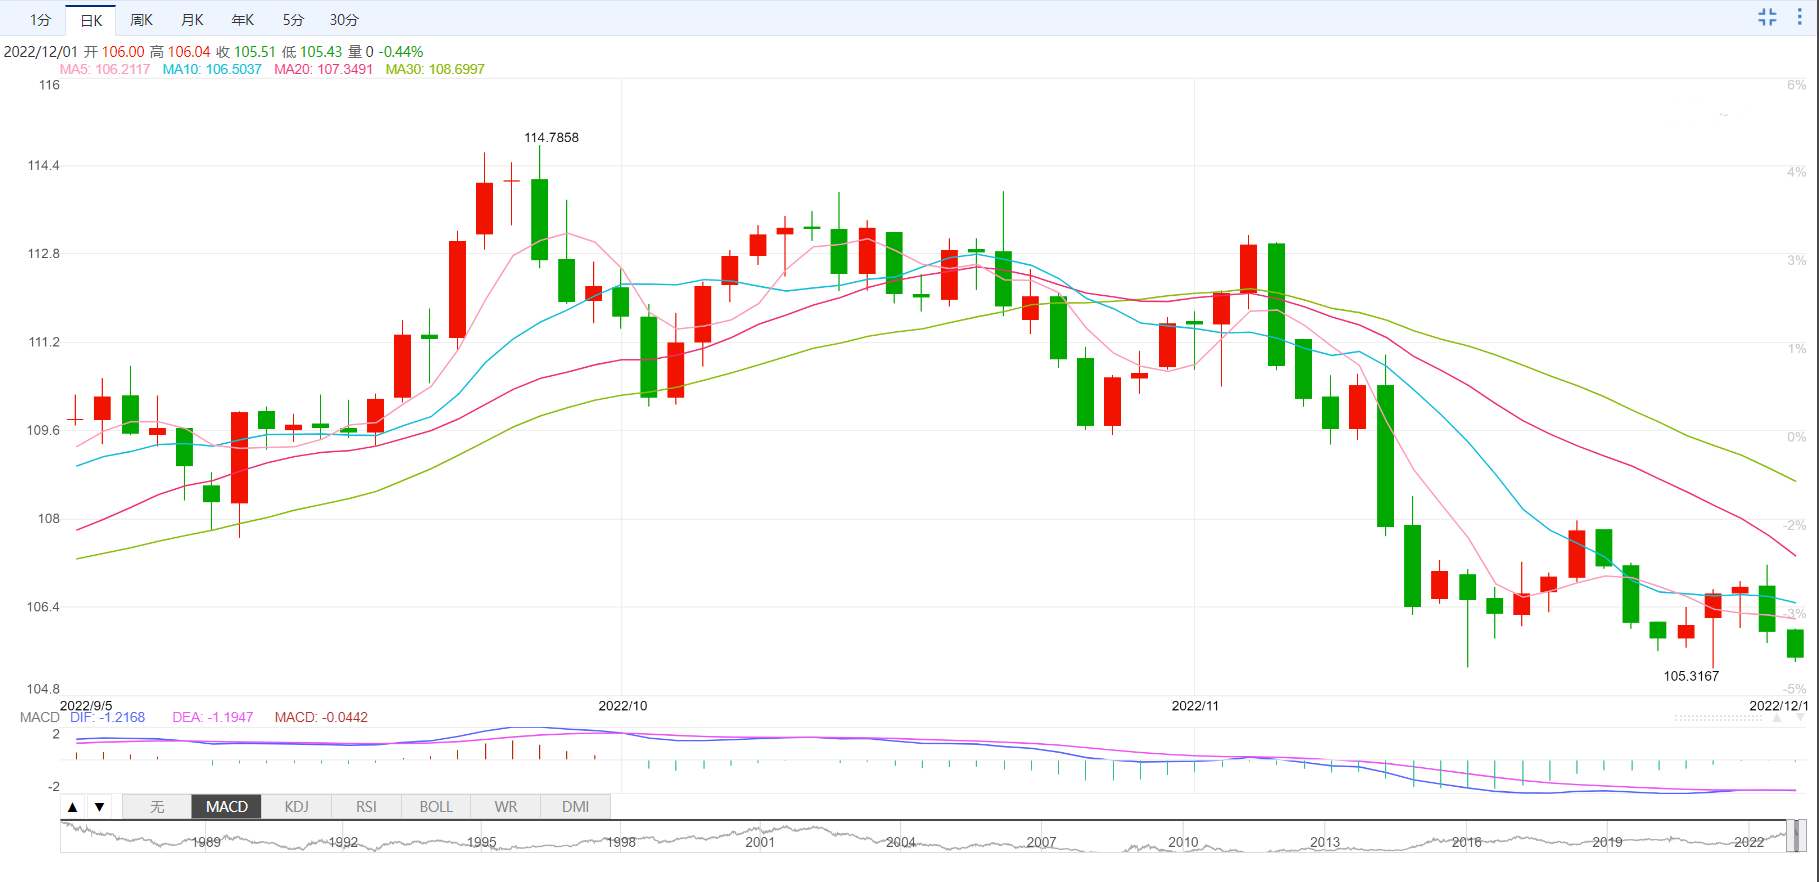The width and height of the screenshot is (1819, 882).
Task: Click the dotted drag grip under 2022/12/1
Action: click(1718, 718)
